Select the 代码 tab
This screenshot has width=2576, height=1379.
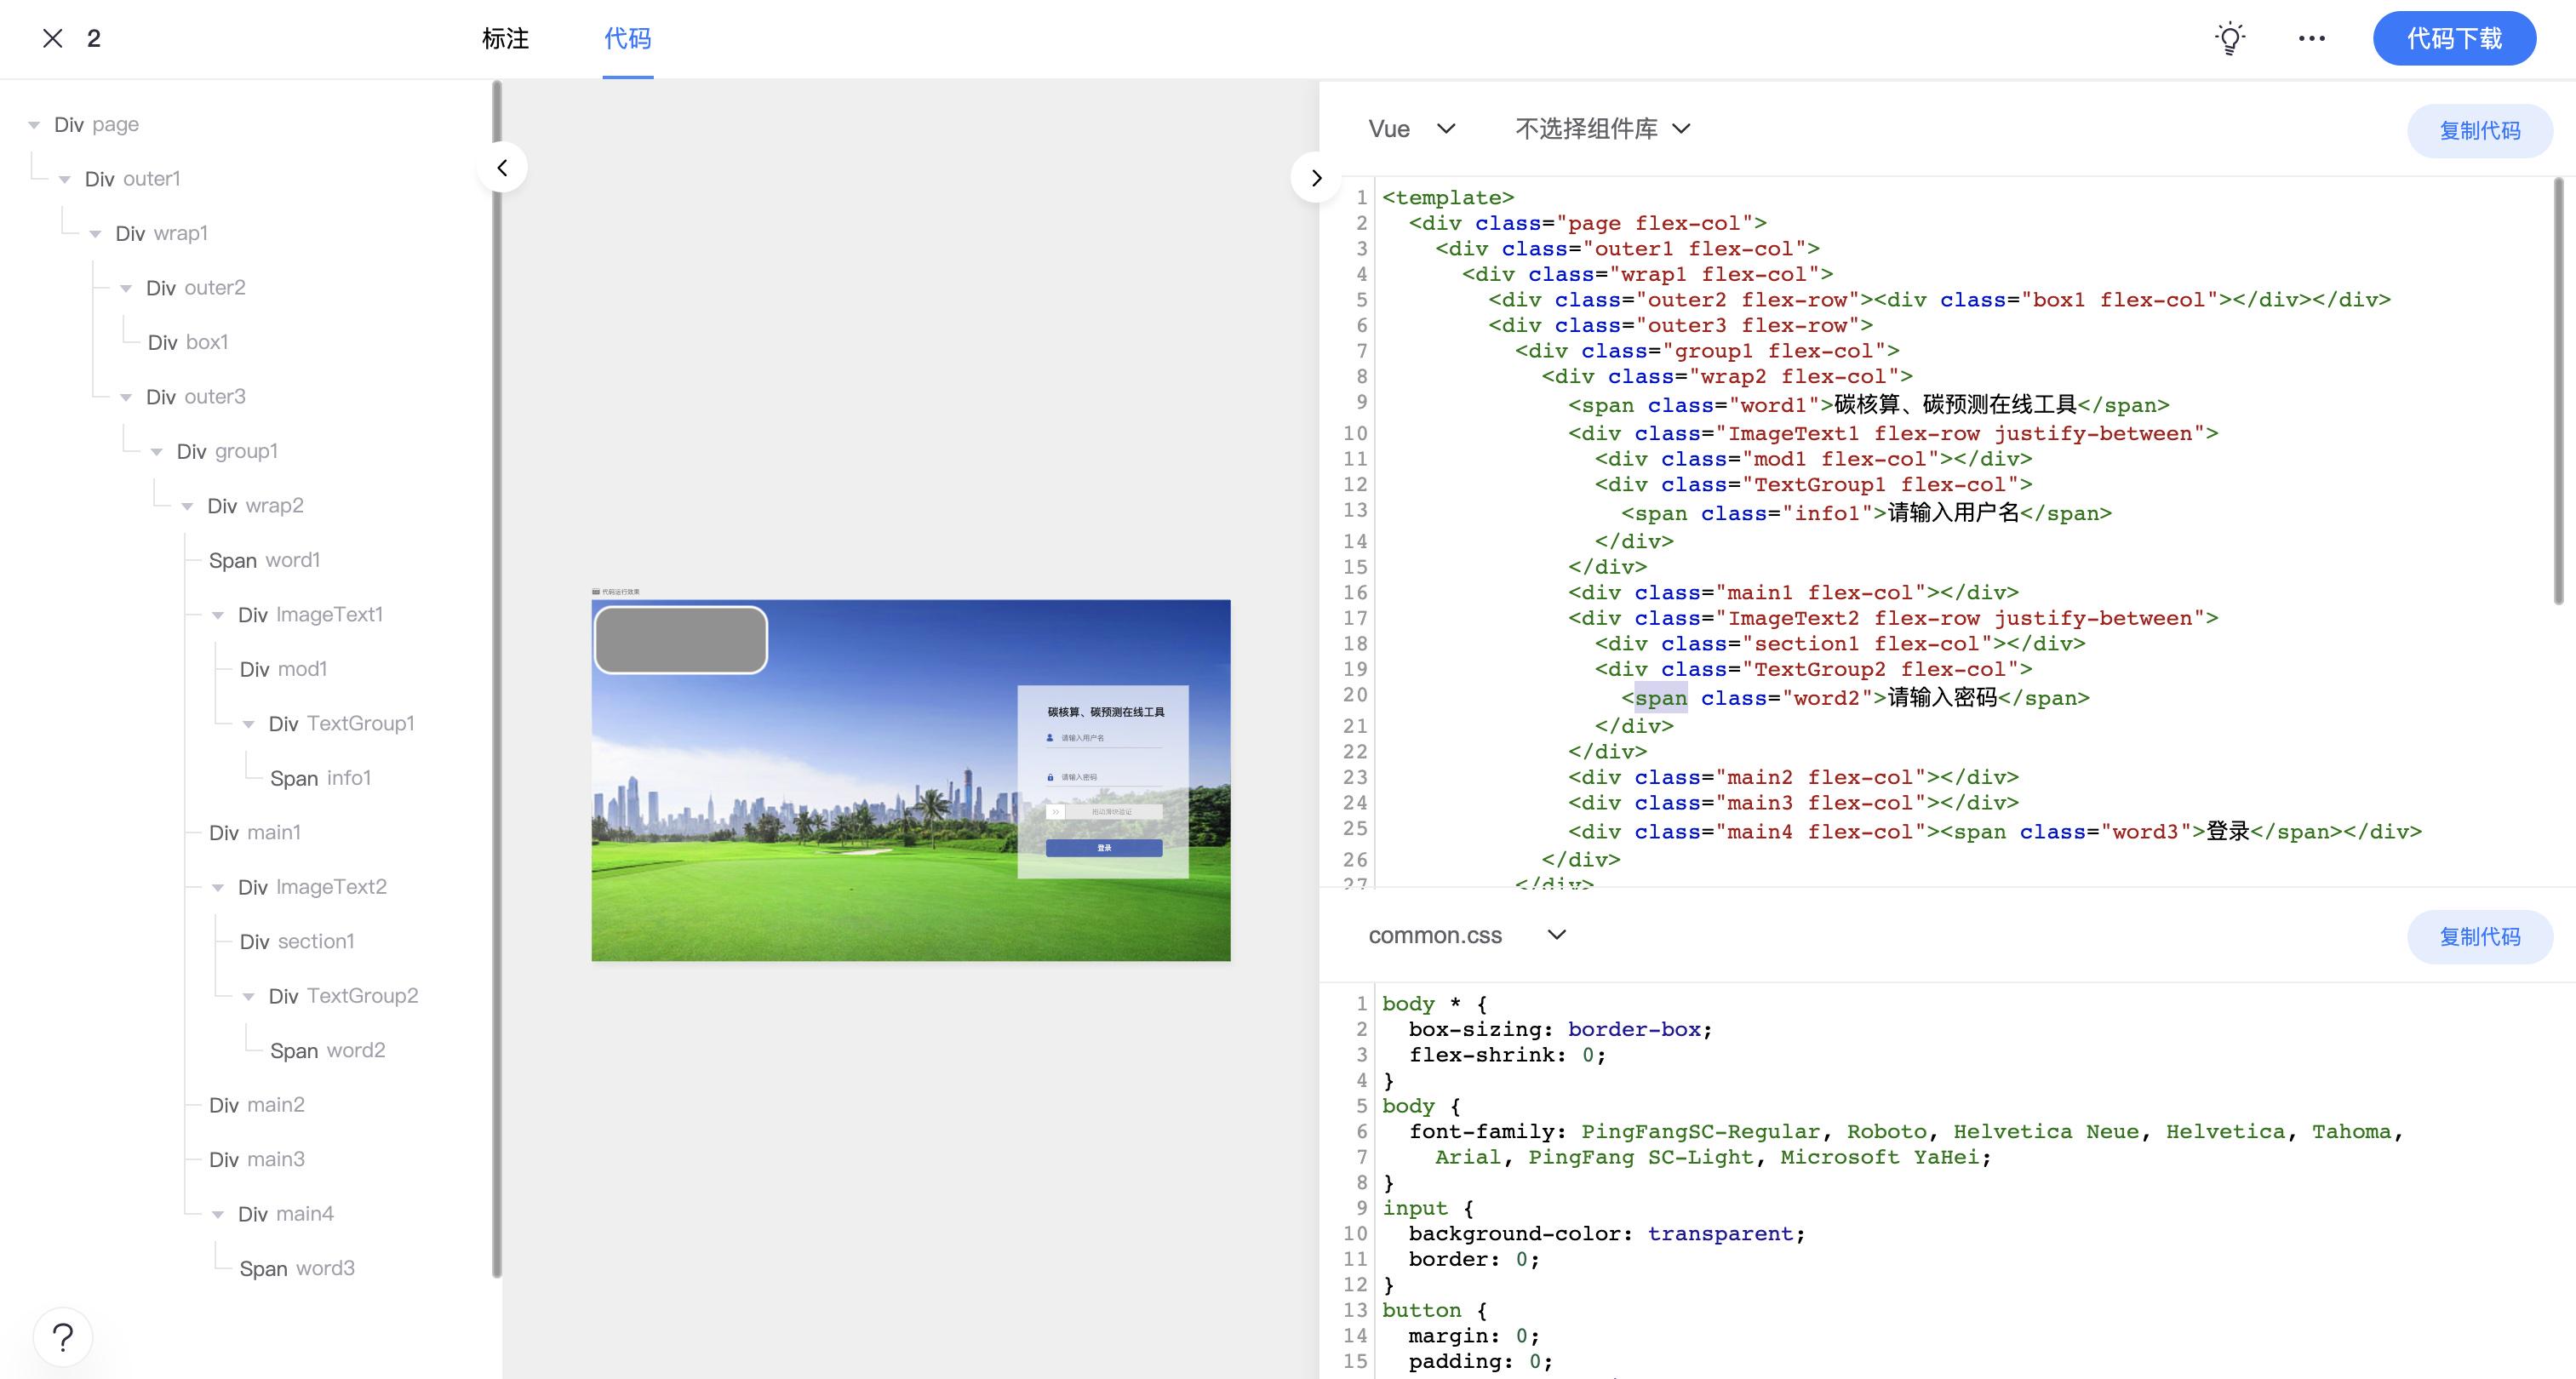(628, 38)
